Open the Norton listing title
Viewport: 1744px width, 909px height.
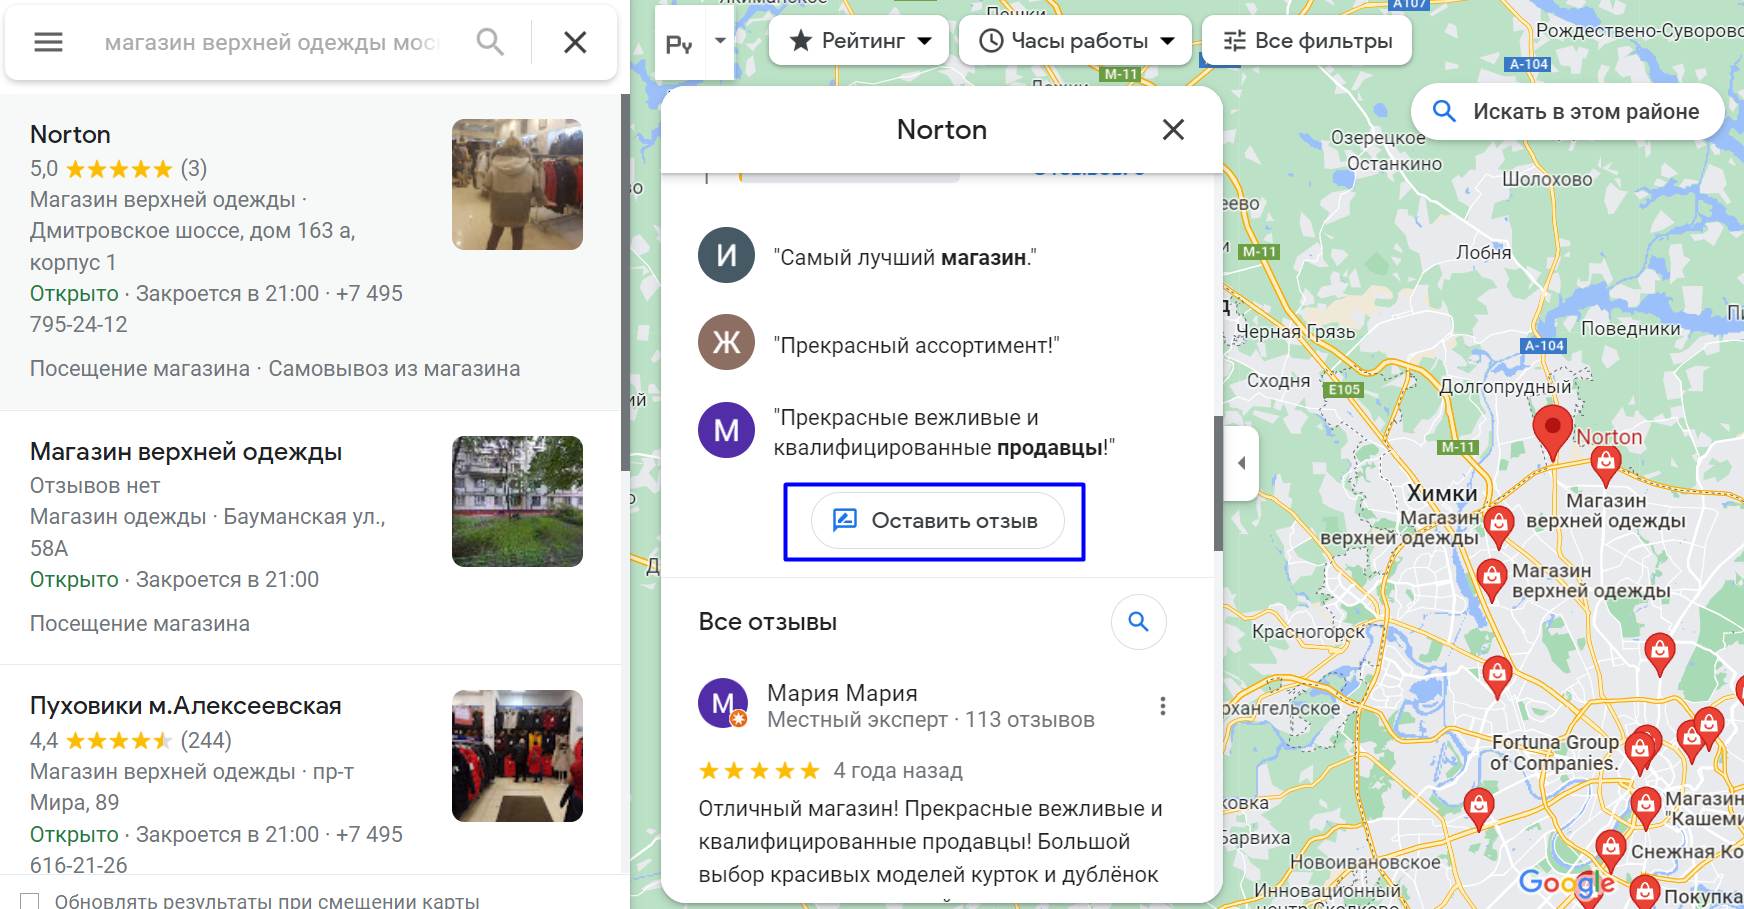tap(70, 135)
